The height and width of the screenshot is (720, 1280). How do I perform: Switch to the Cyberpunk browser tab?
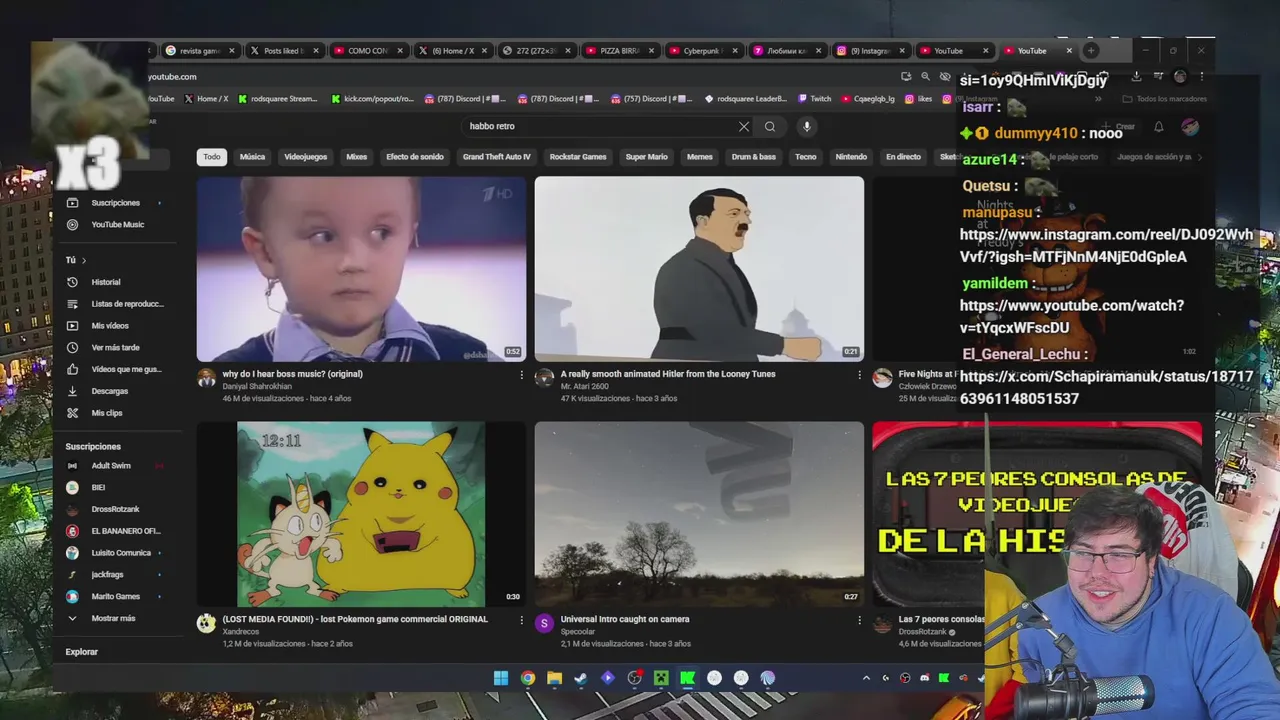tap(703, 51)
